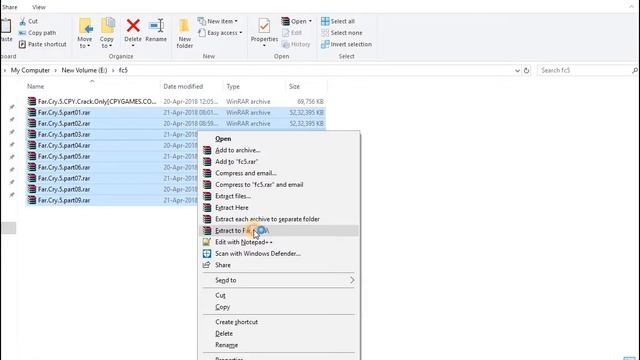Click the ribbon History button
This screenshot has width=640, height=360.
[296, 44]
